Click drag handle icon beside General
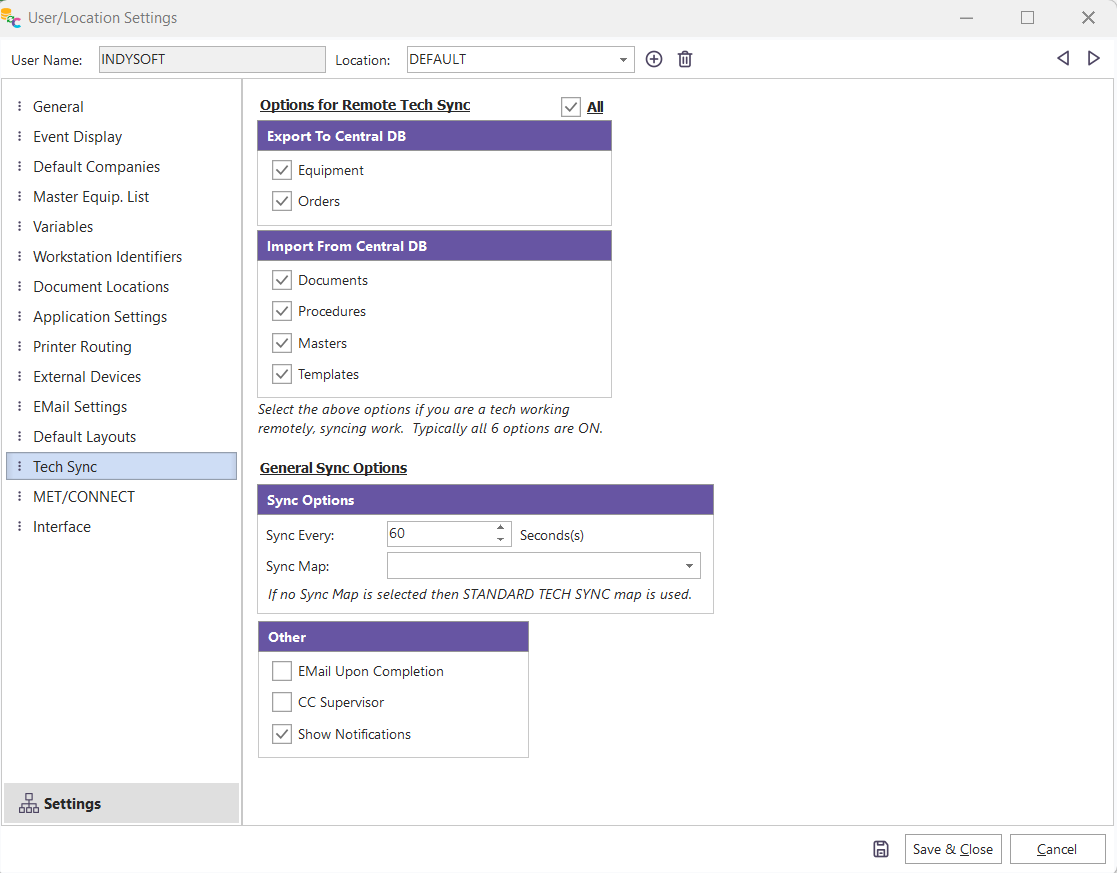 pyautogui.click(x=19, y=107)
